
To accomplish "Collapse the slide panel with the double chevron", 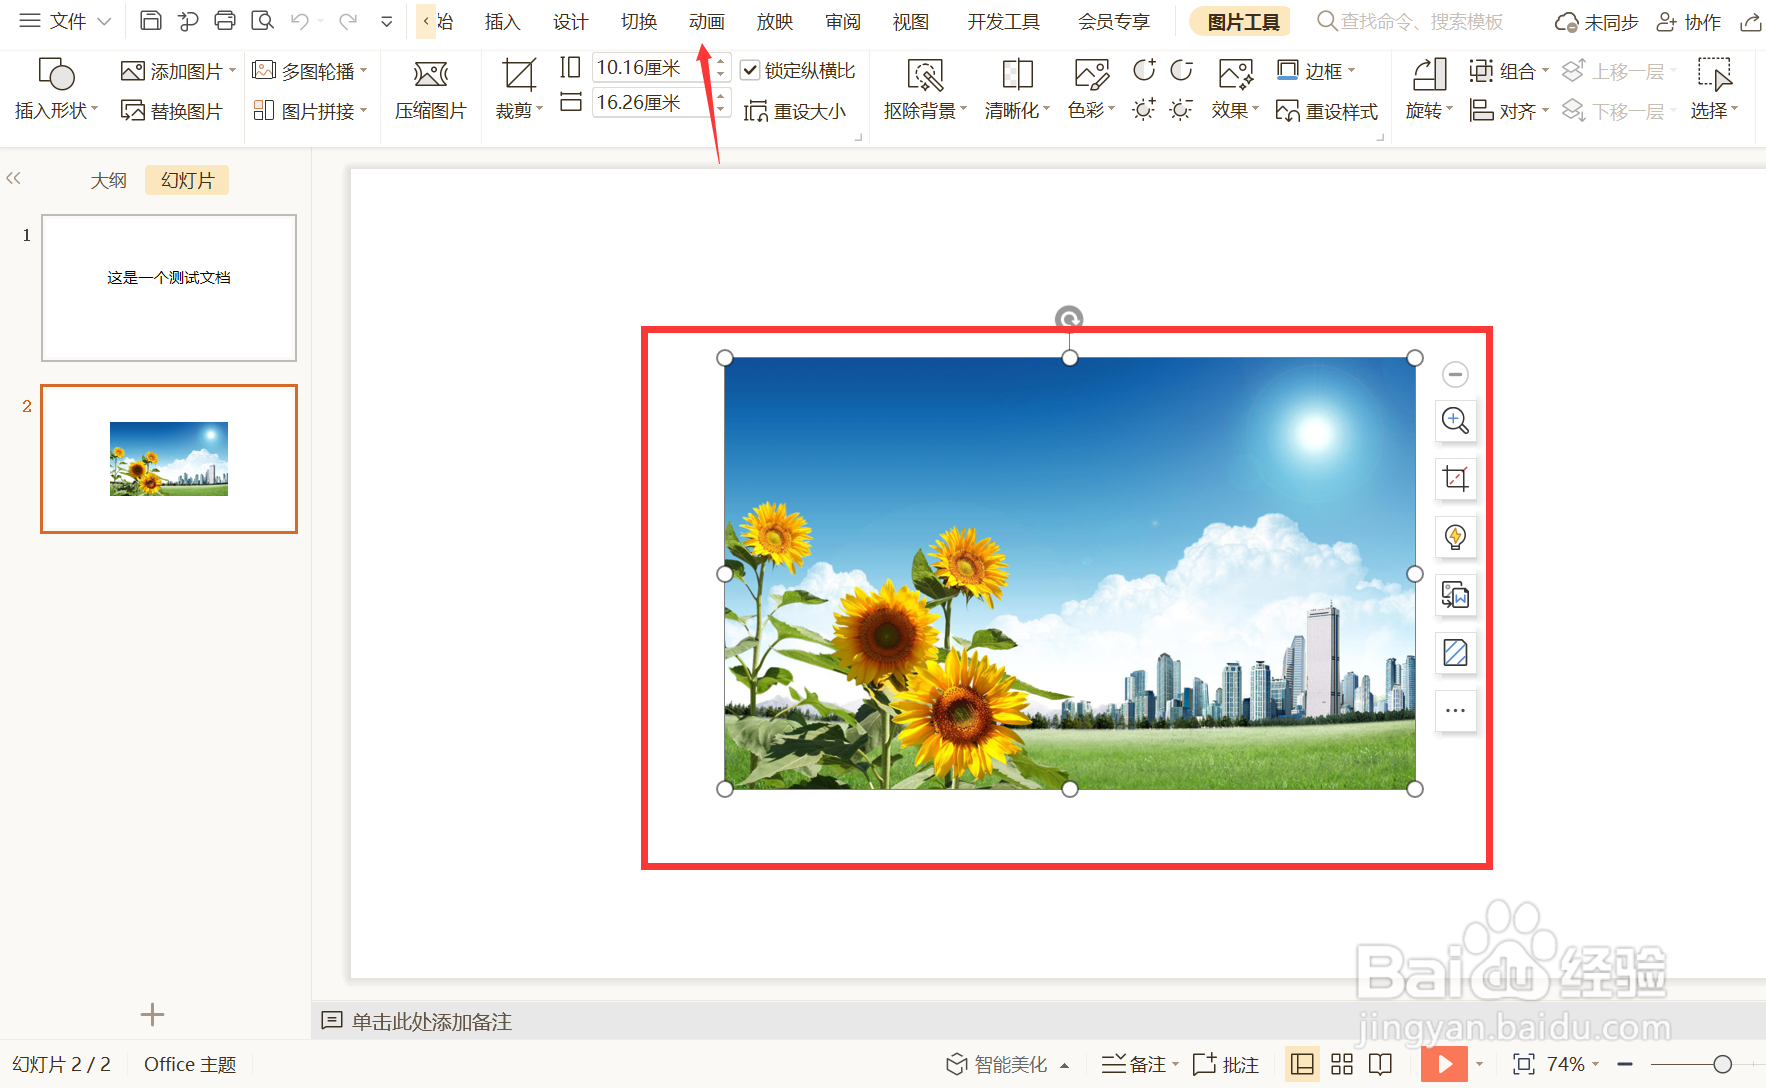I will click(x=13, y=178).
